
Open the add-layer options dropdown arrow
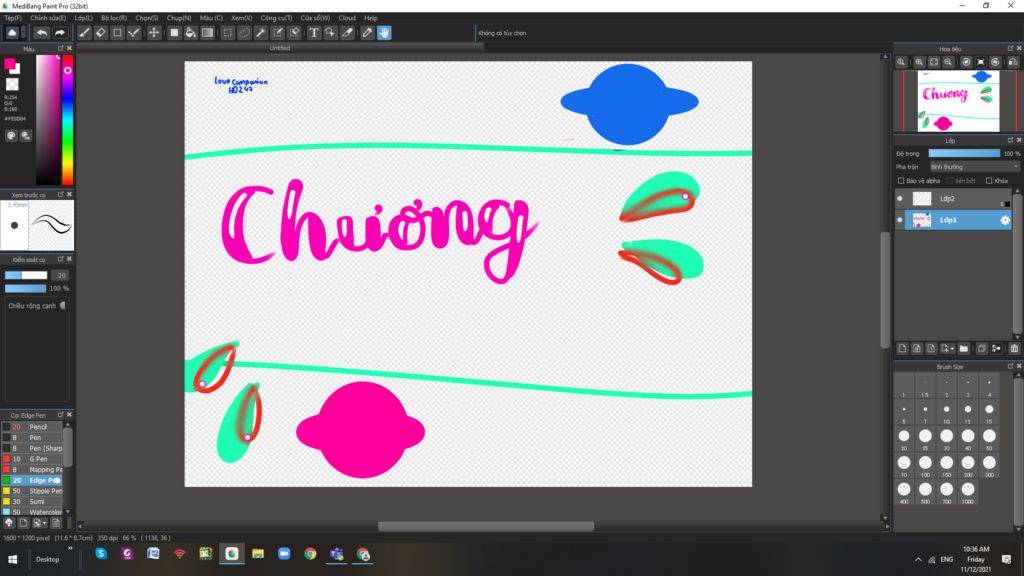pos(952,349)
